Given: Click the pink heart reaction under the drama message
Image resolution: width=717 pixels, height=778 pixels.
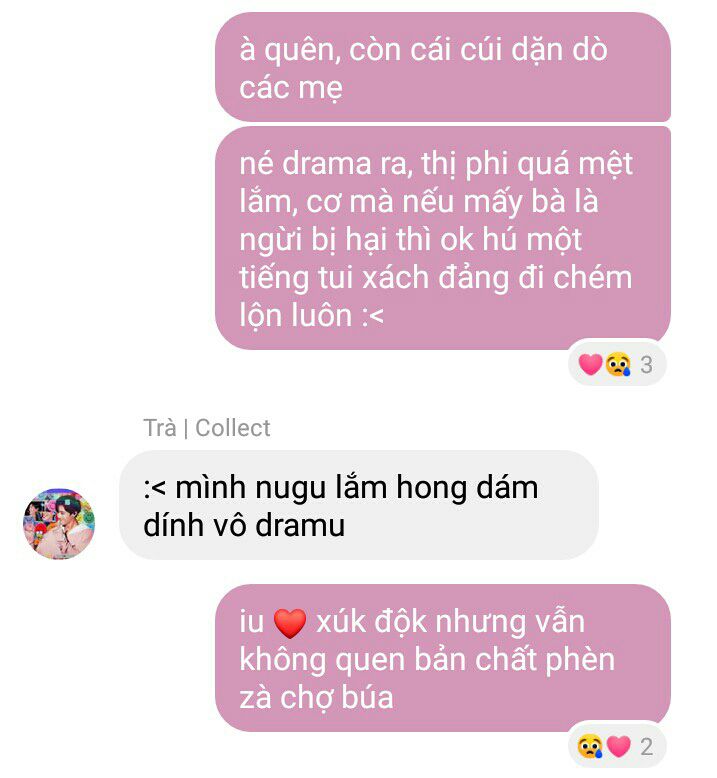Looking at the screenshot, I should point(590,364).
